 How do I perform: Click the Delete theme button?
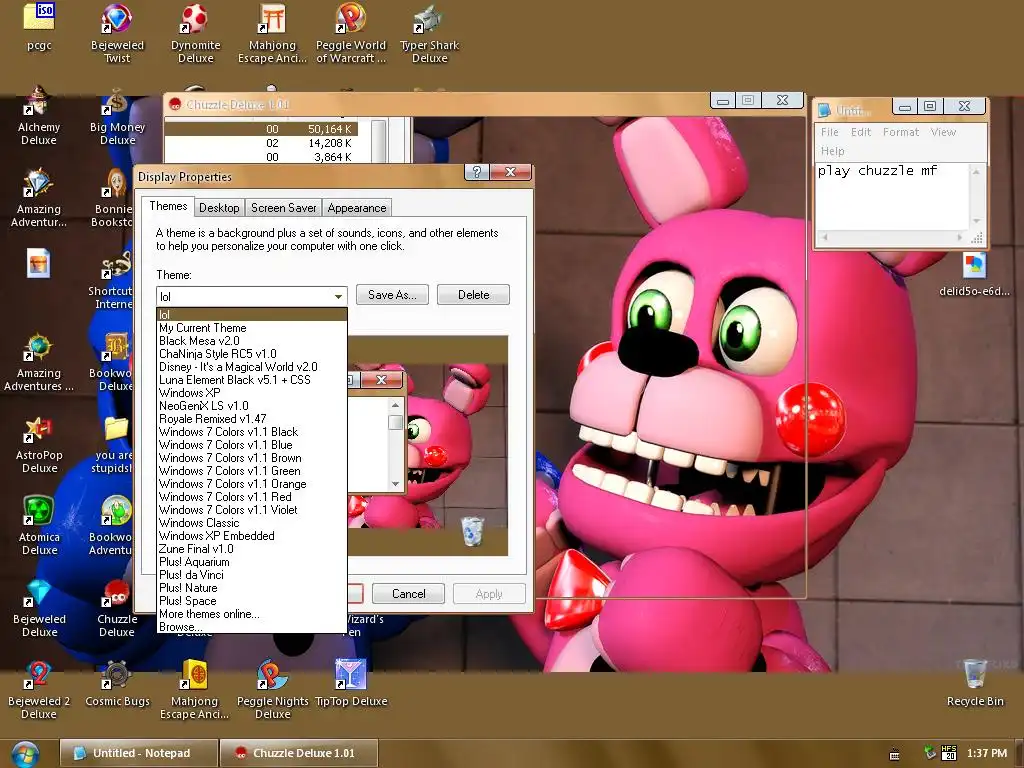pos(473,295)
